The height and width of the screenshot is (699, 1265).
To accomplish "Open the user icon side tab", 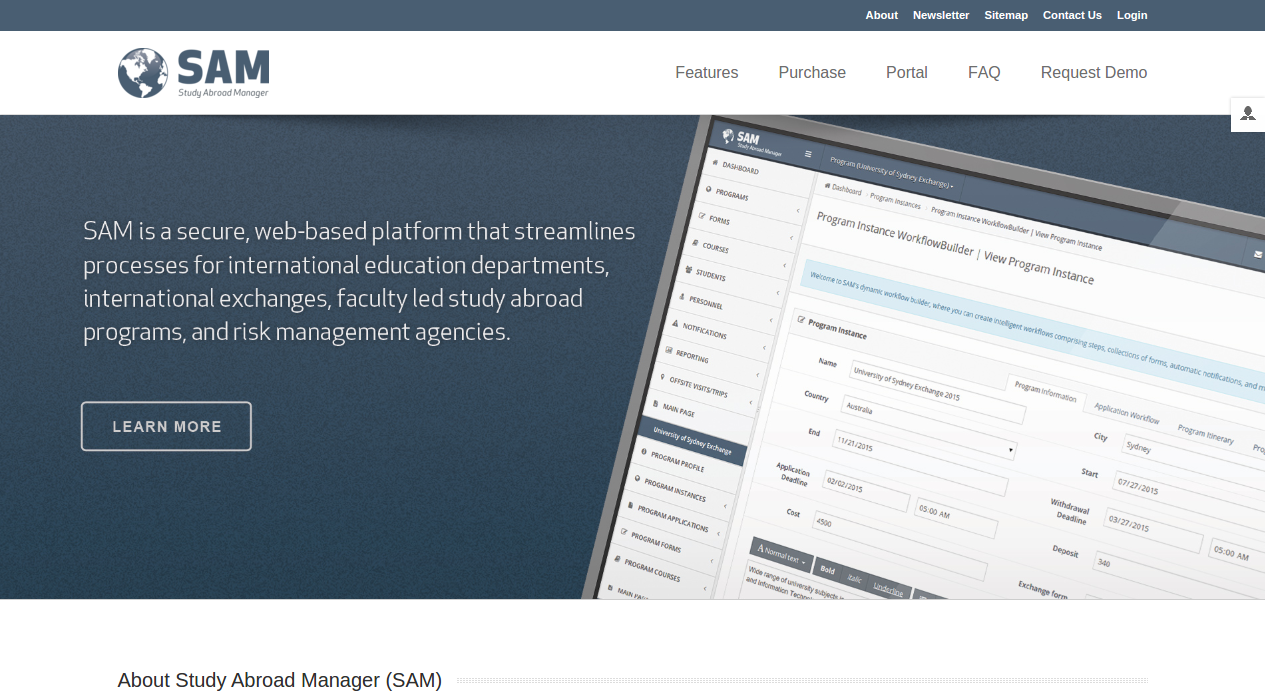I will [x=1248, y=114].
